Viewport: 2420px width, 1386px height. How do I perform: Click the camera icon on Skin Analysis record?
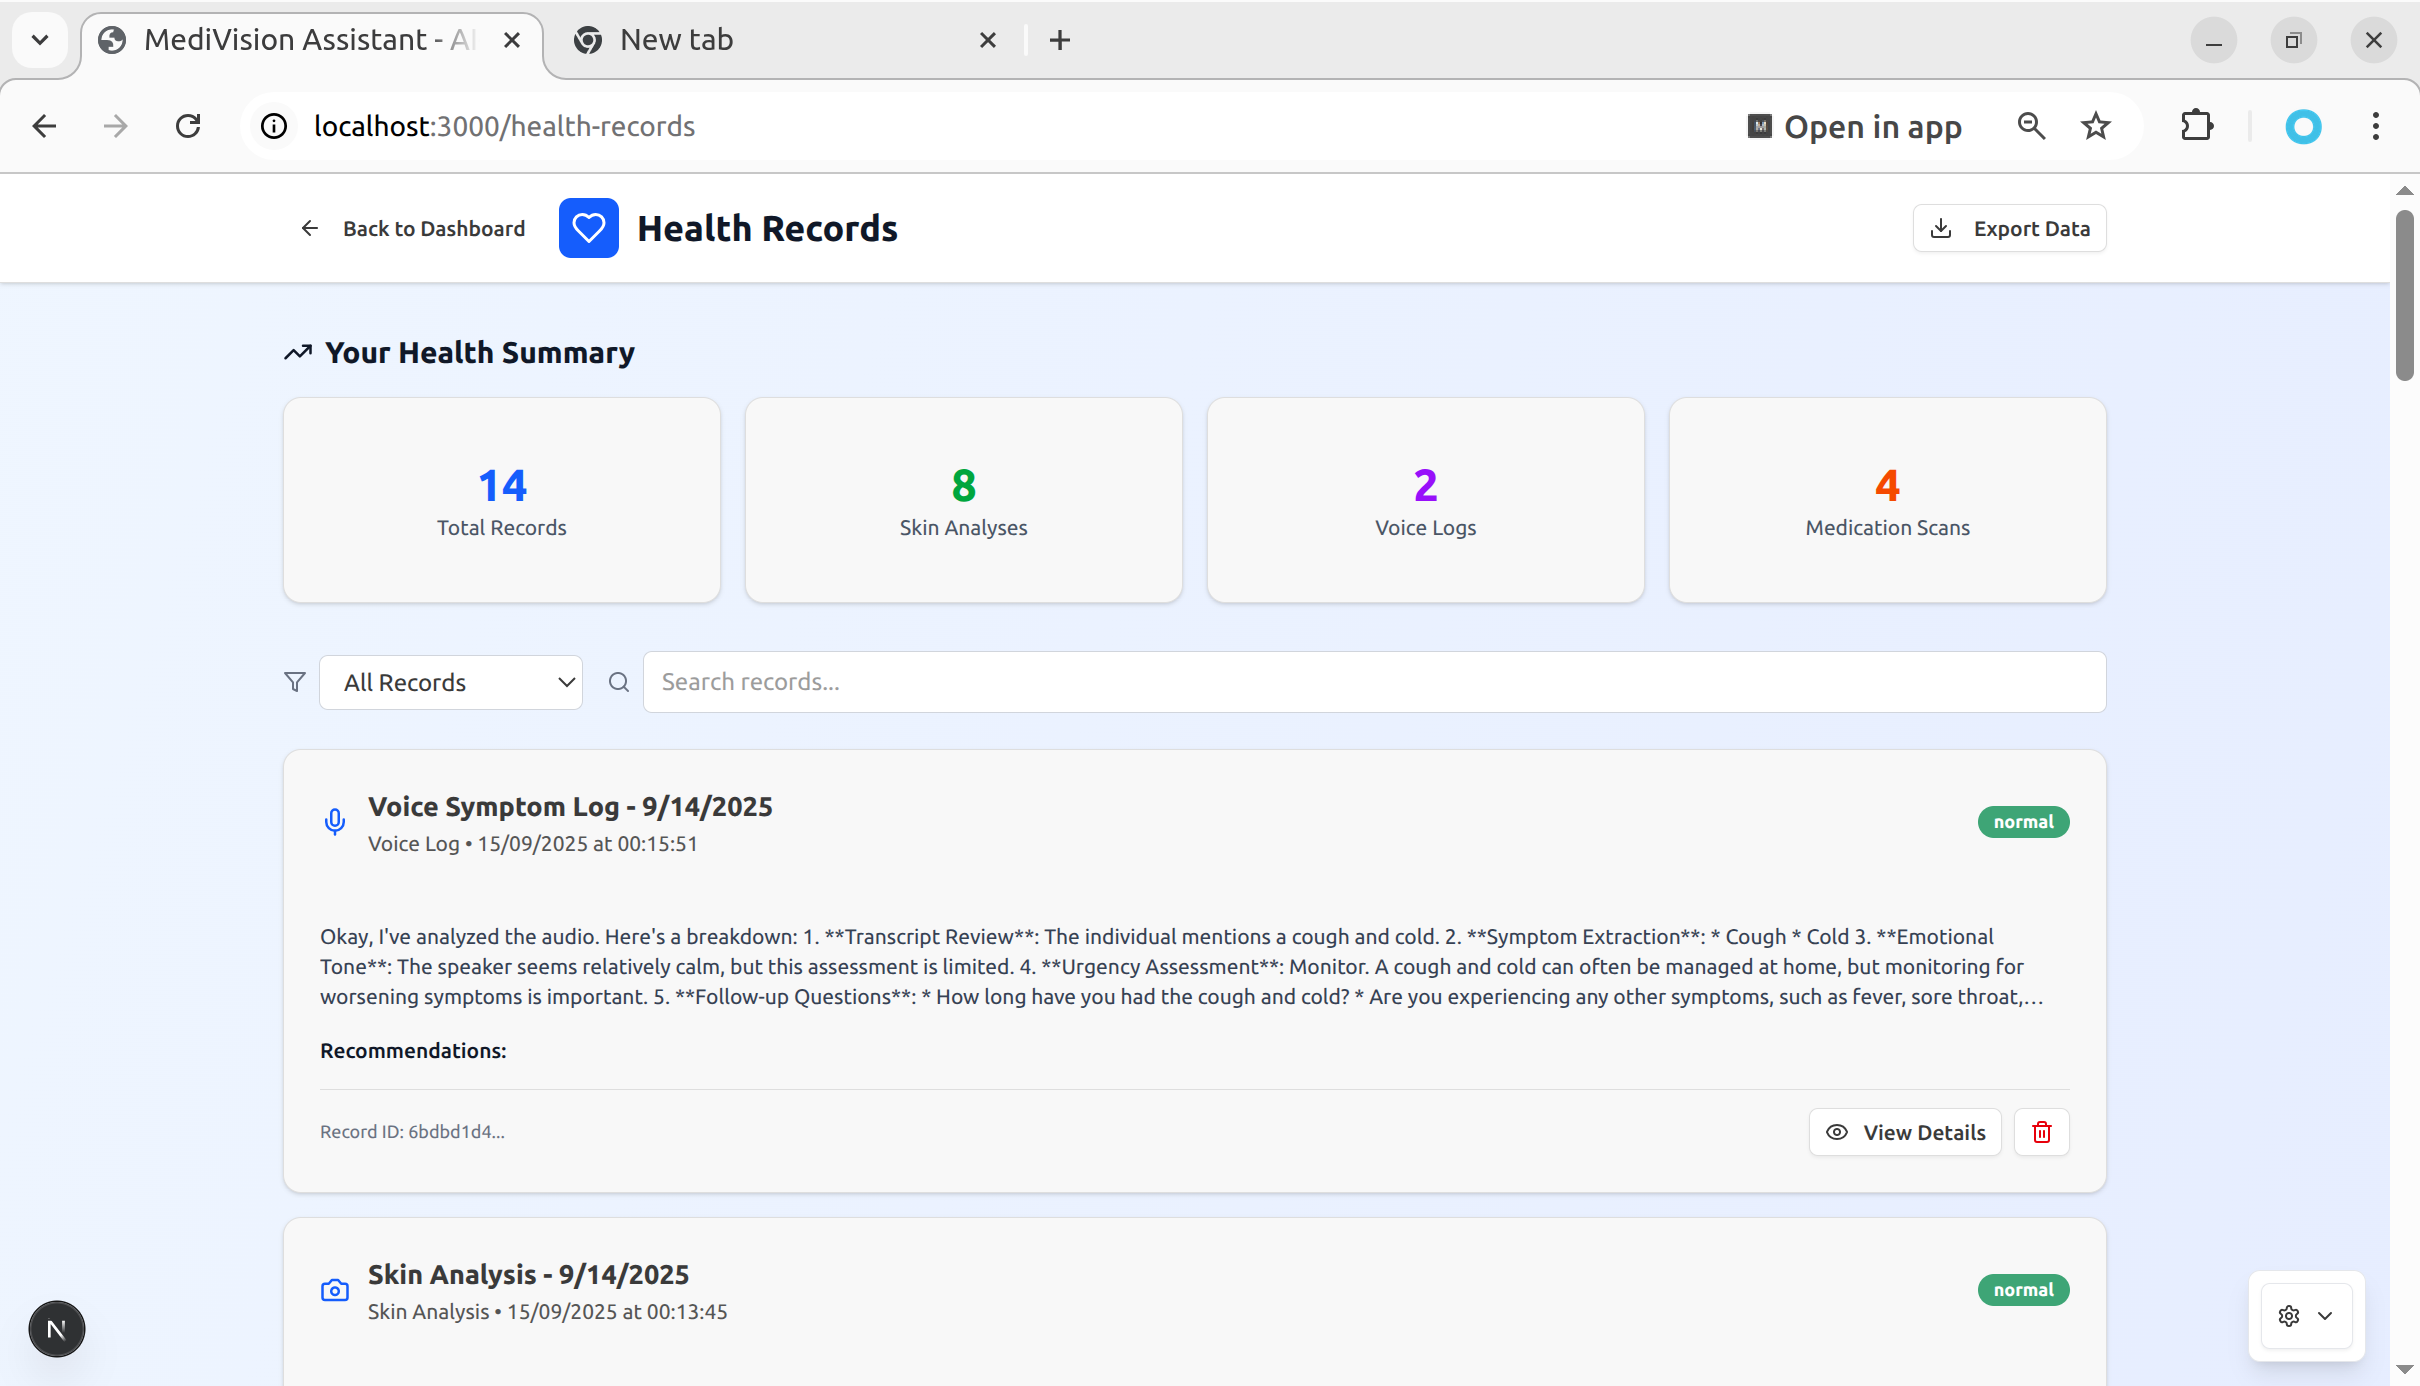(x=335, y=1290)
